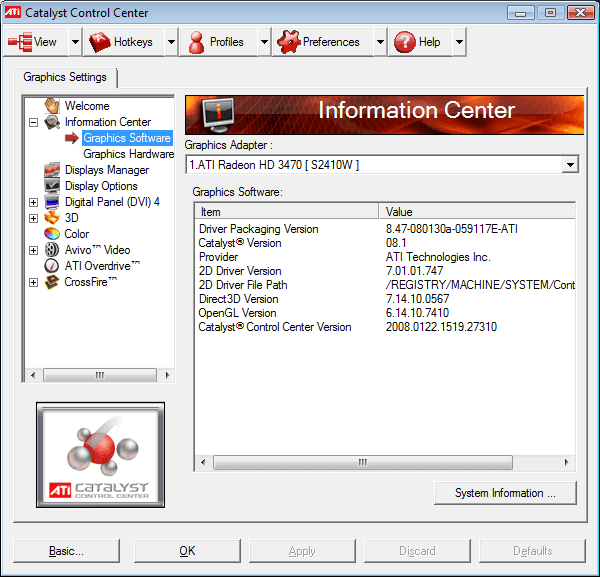
Task: Click the Color wheel icon
Action: pyautogui.click(x=52, y=234)
